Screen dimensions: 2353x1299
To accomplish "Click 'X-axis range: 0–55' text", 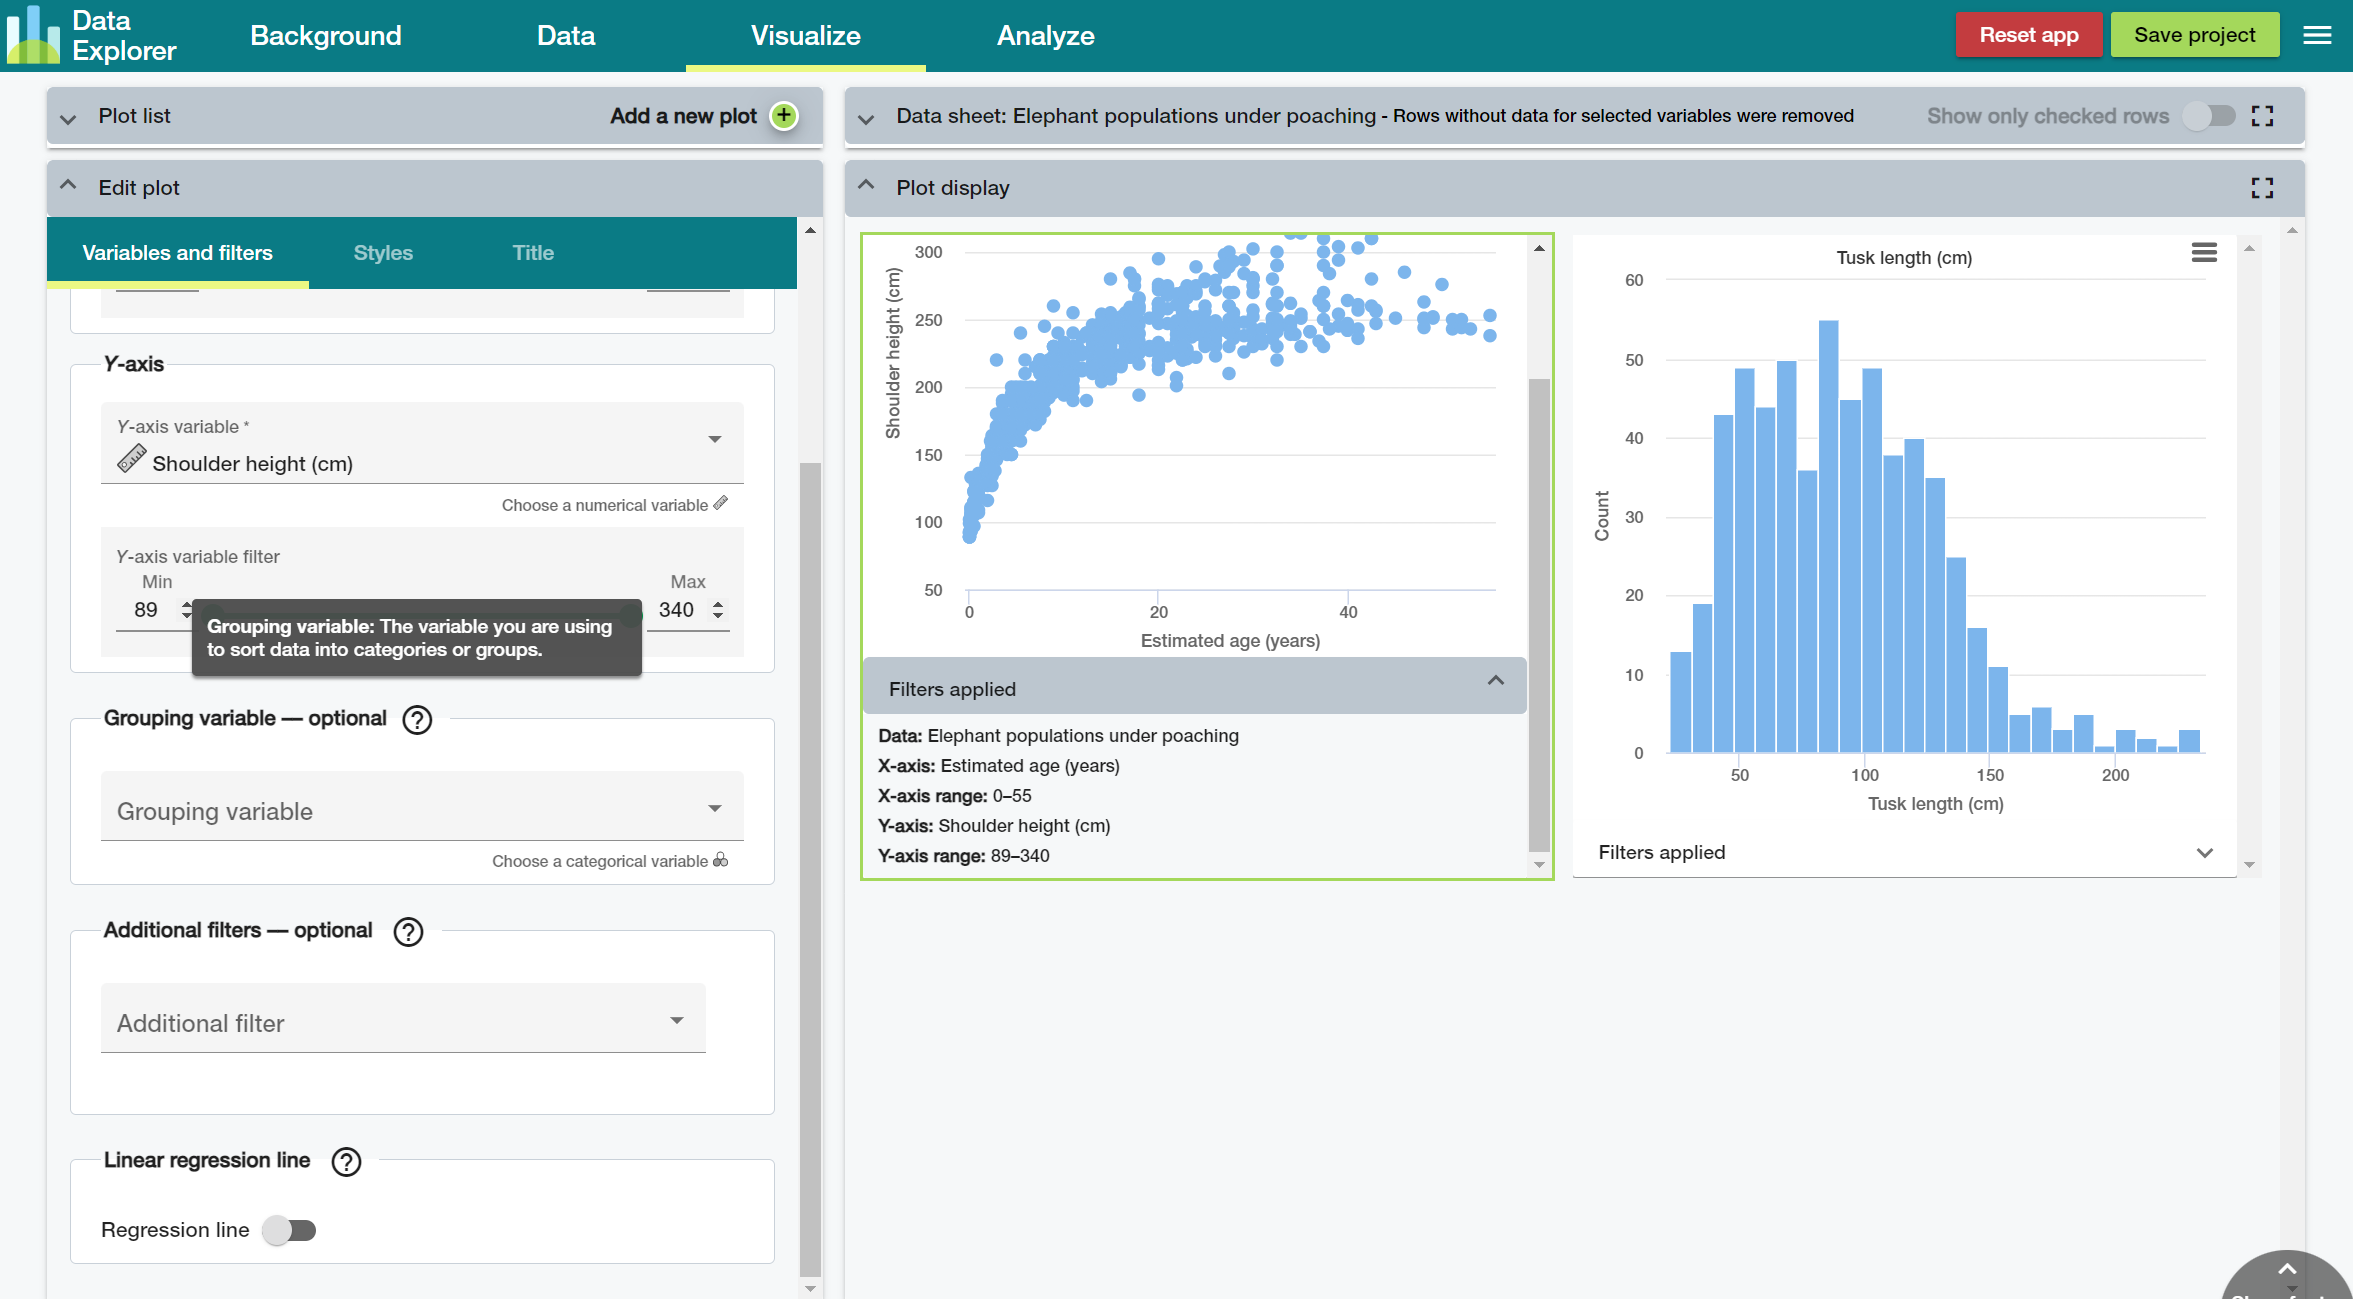I will tap(955, 796).
